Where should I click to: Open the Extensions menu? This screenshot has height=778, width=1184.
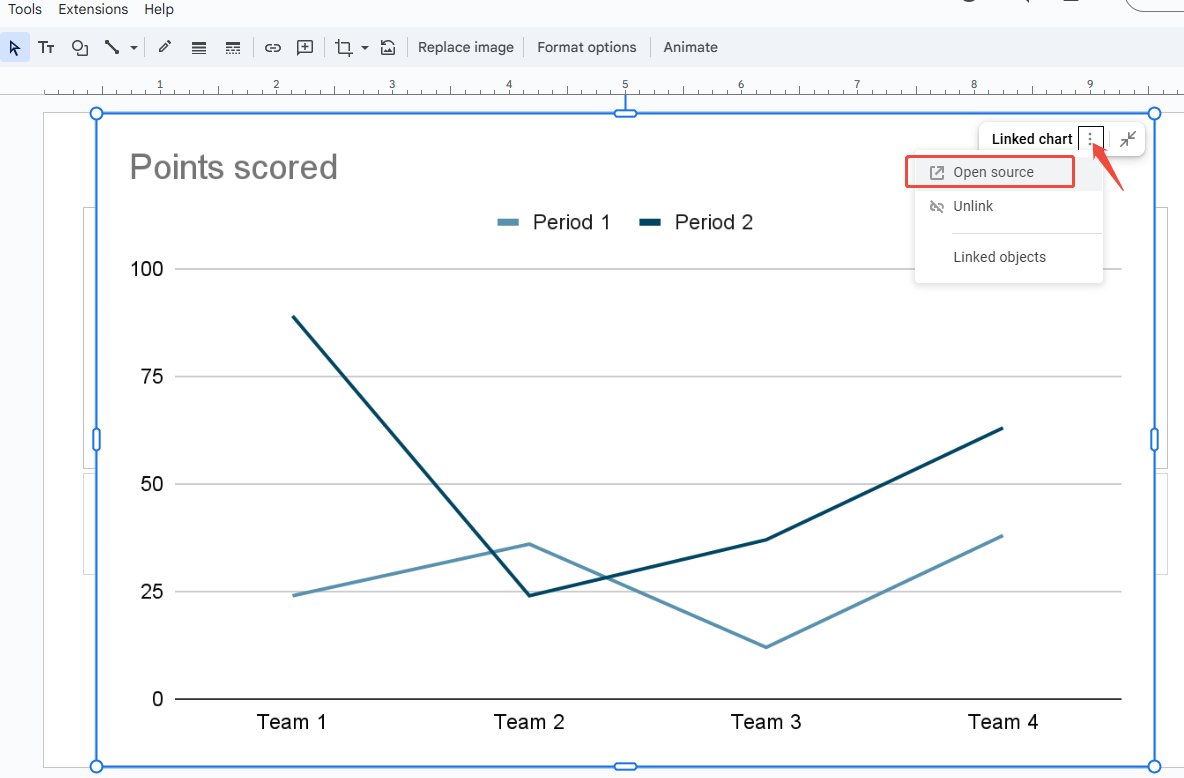coord(92,9)
